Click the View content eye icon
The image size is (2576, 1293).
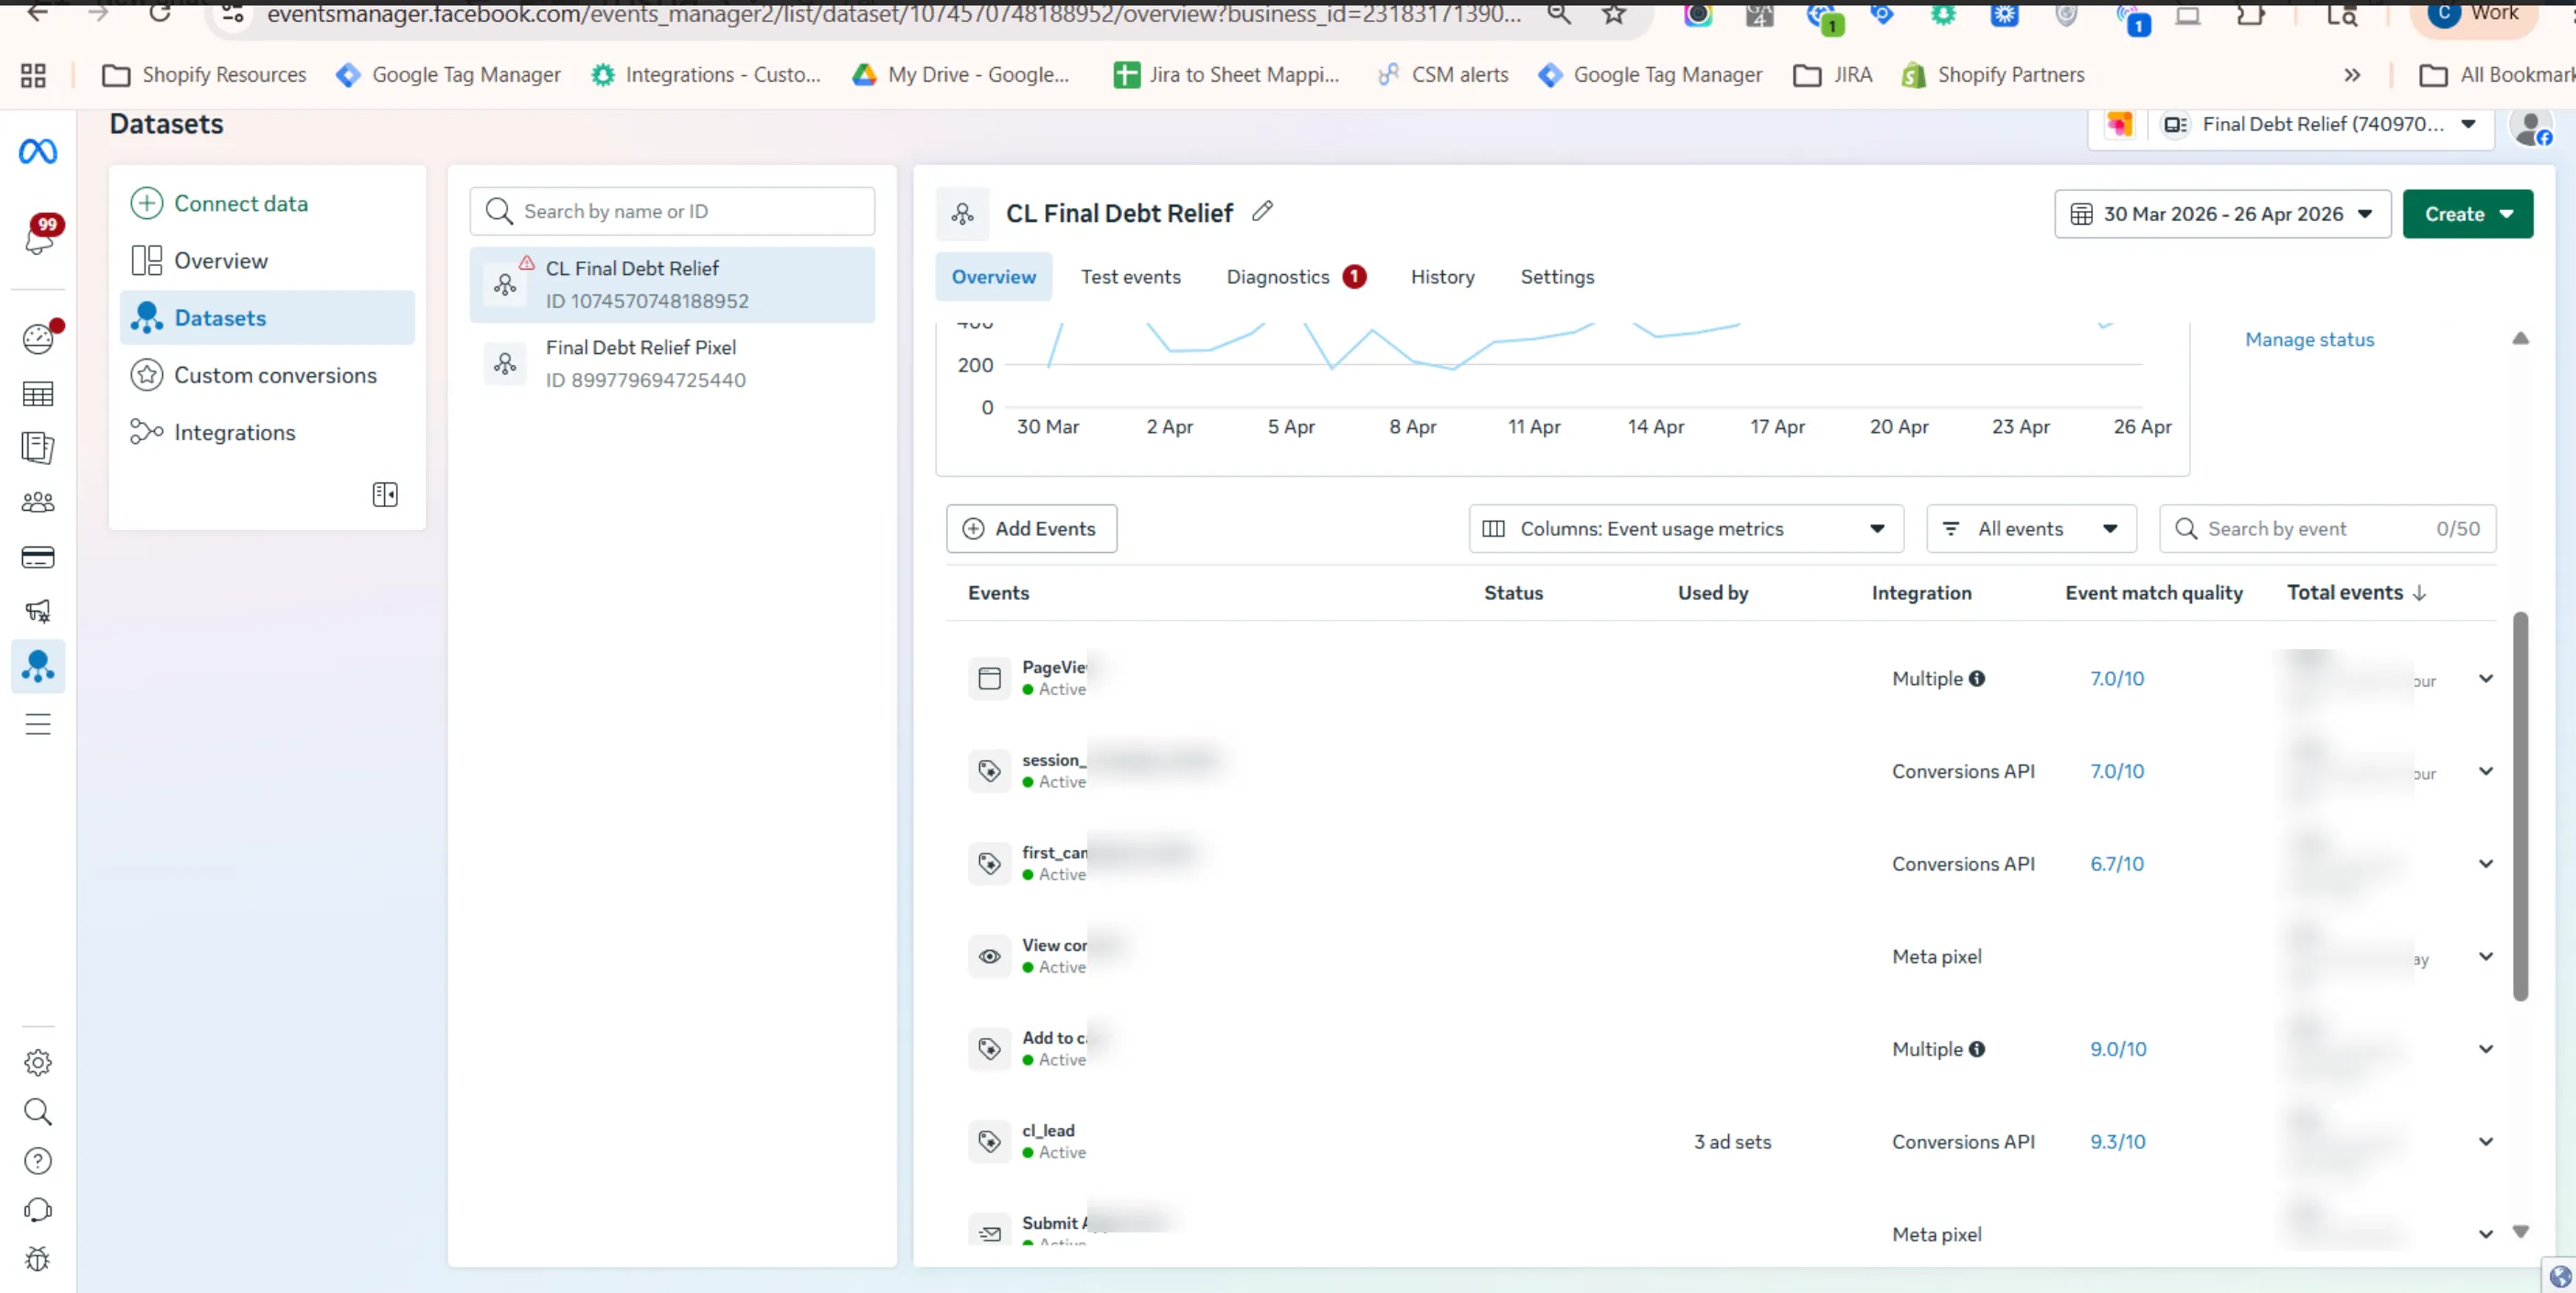click(x=990, y=956)
